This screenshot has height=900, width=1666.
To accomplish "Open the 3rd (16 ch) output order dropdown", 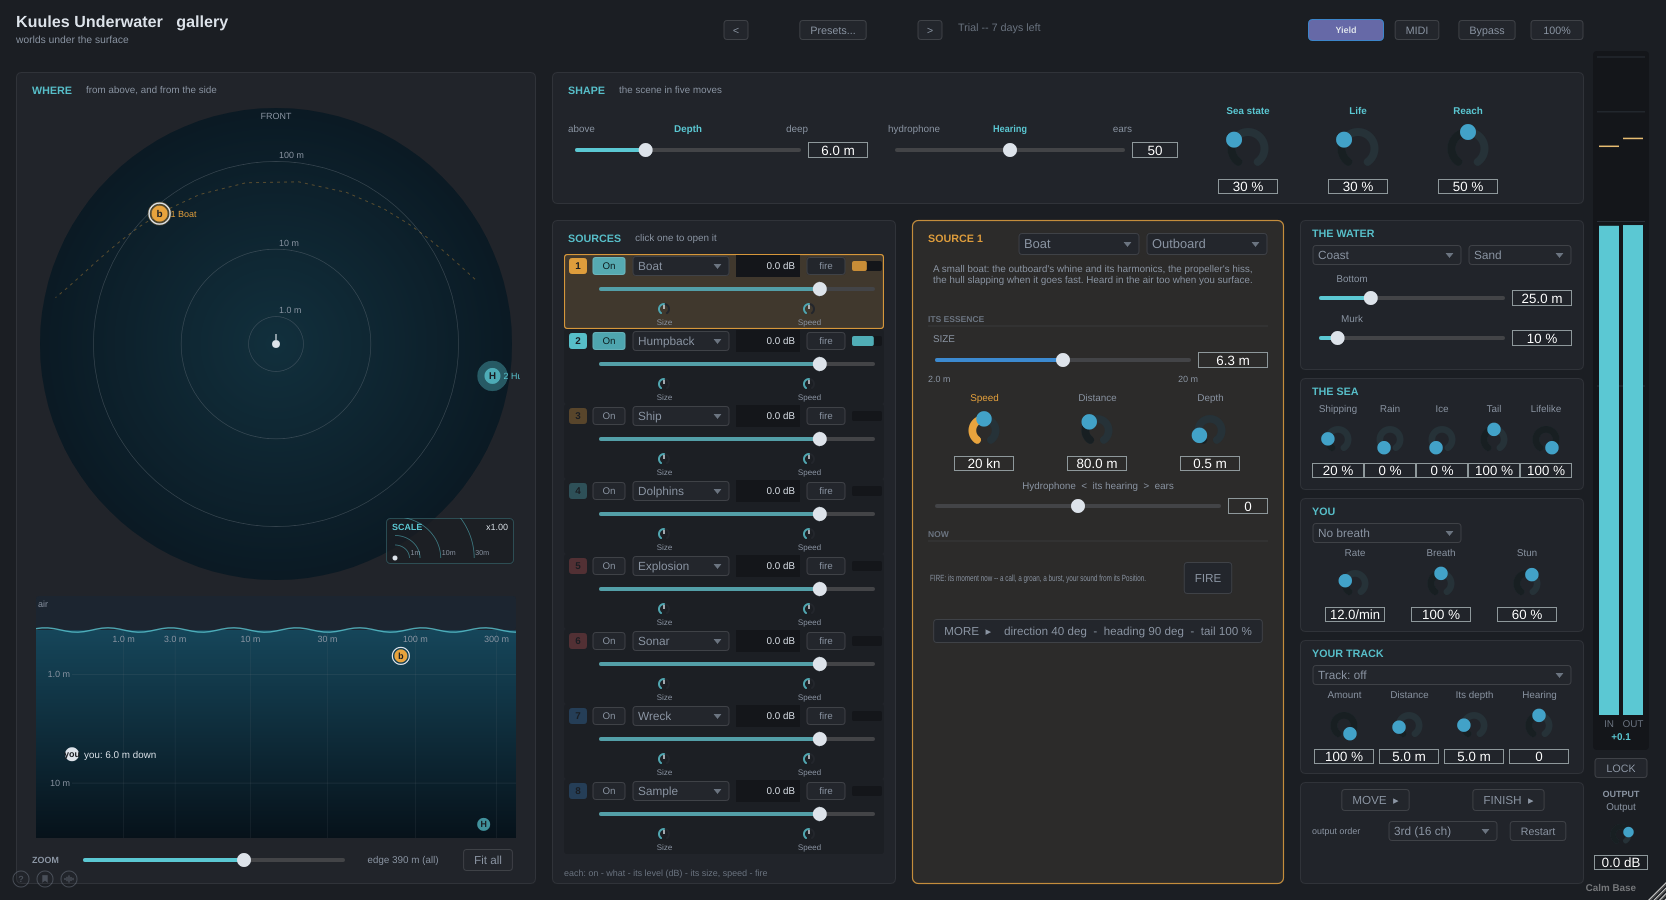I will 1443,831.
